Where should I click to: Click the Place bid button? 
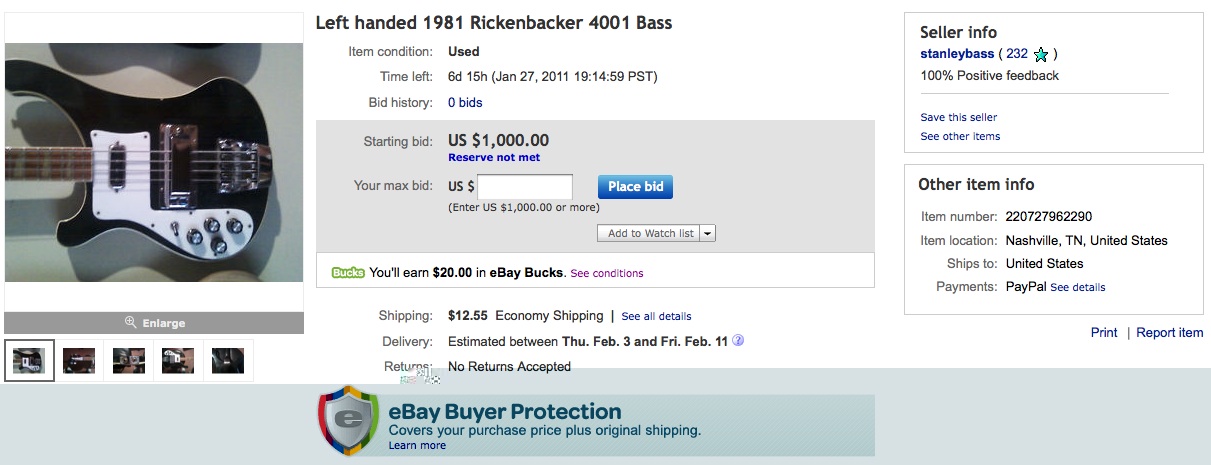tap(636, 187)
